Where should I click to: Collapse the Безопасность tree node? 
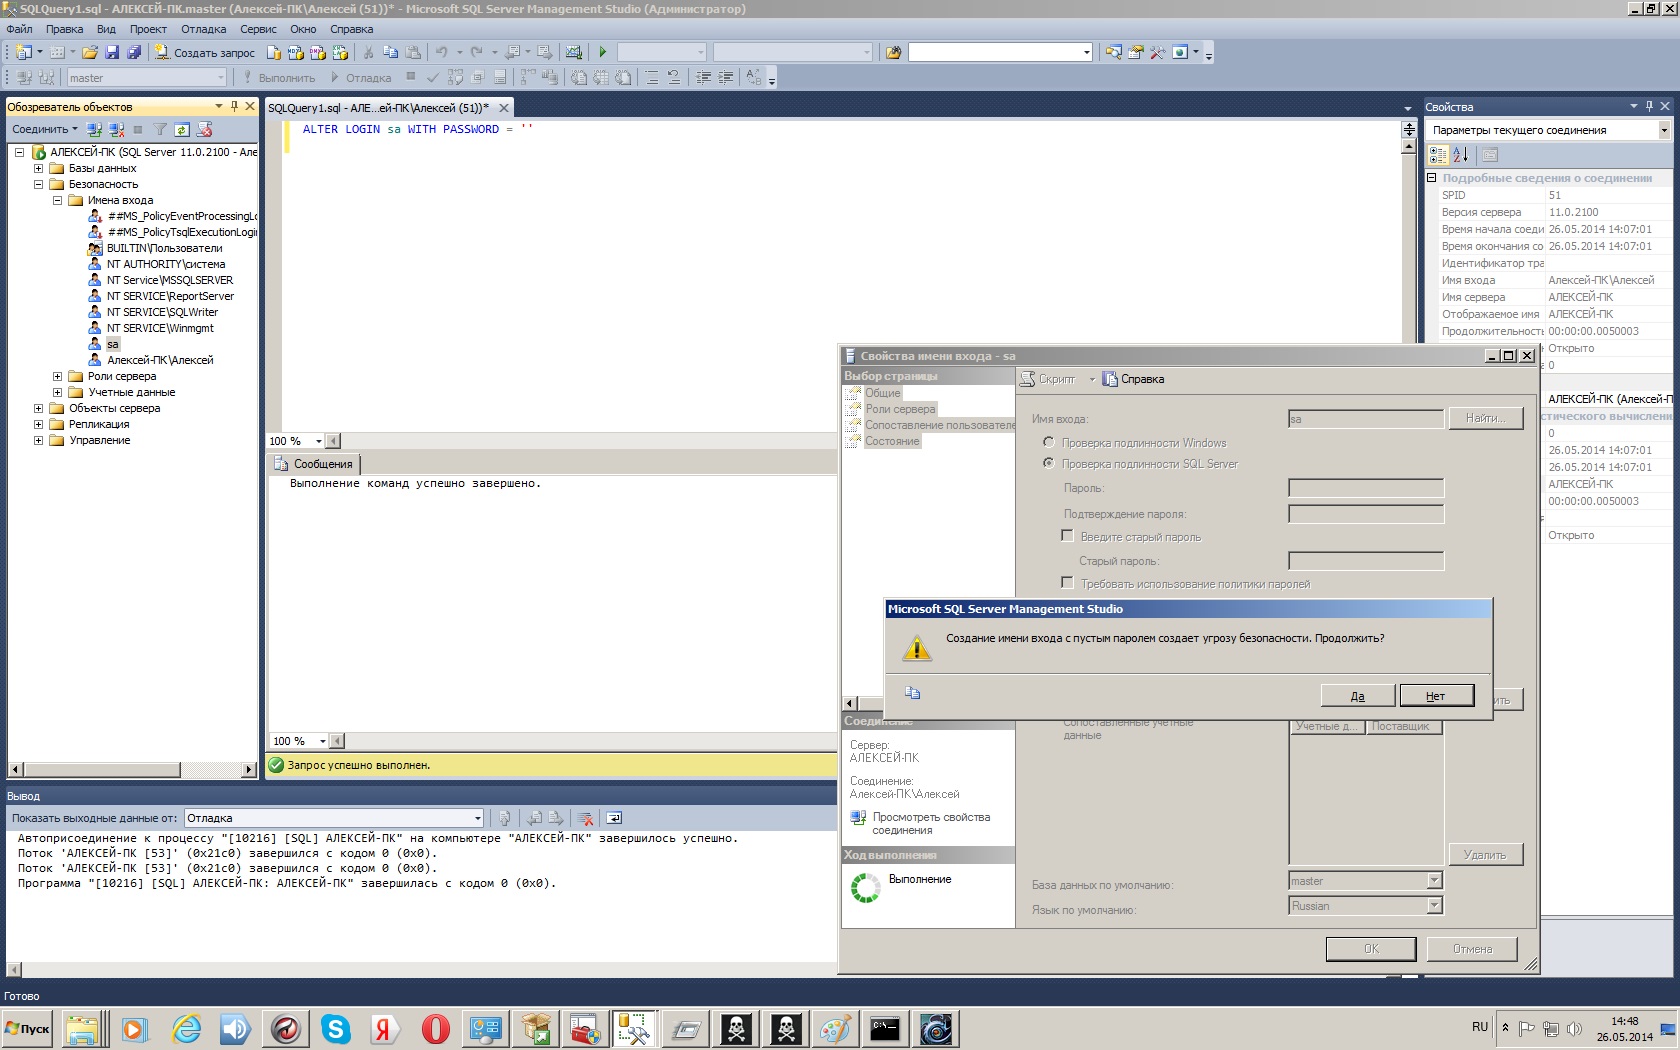pyautogui.click(x=38, y=184)
